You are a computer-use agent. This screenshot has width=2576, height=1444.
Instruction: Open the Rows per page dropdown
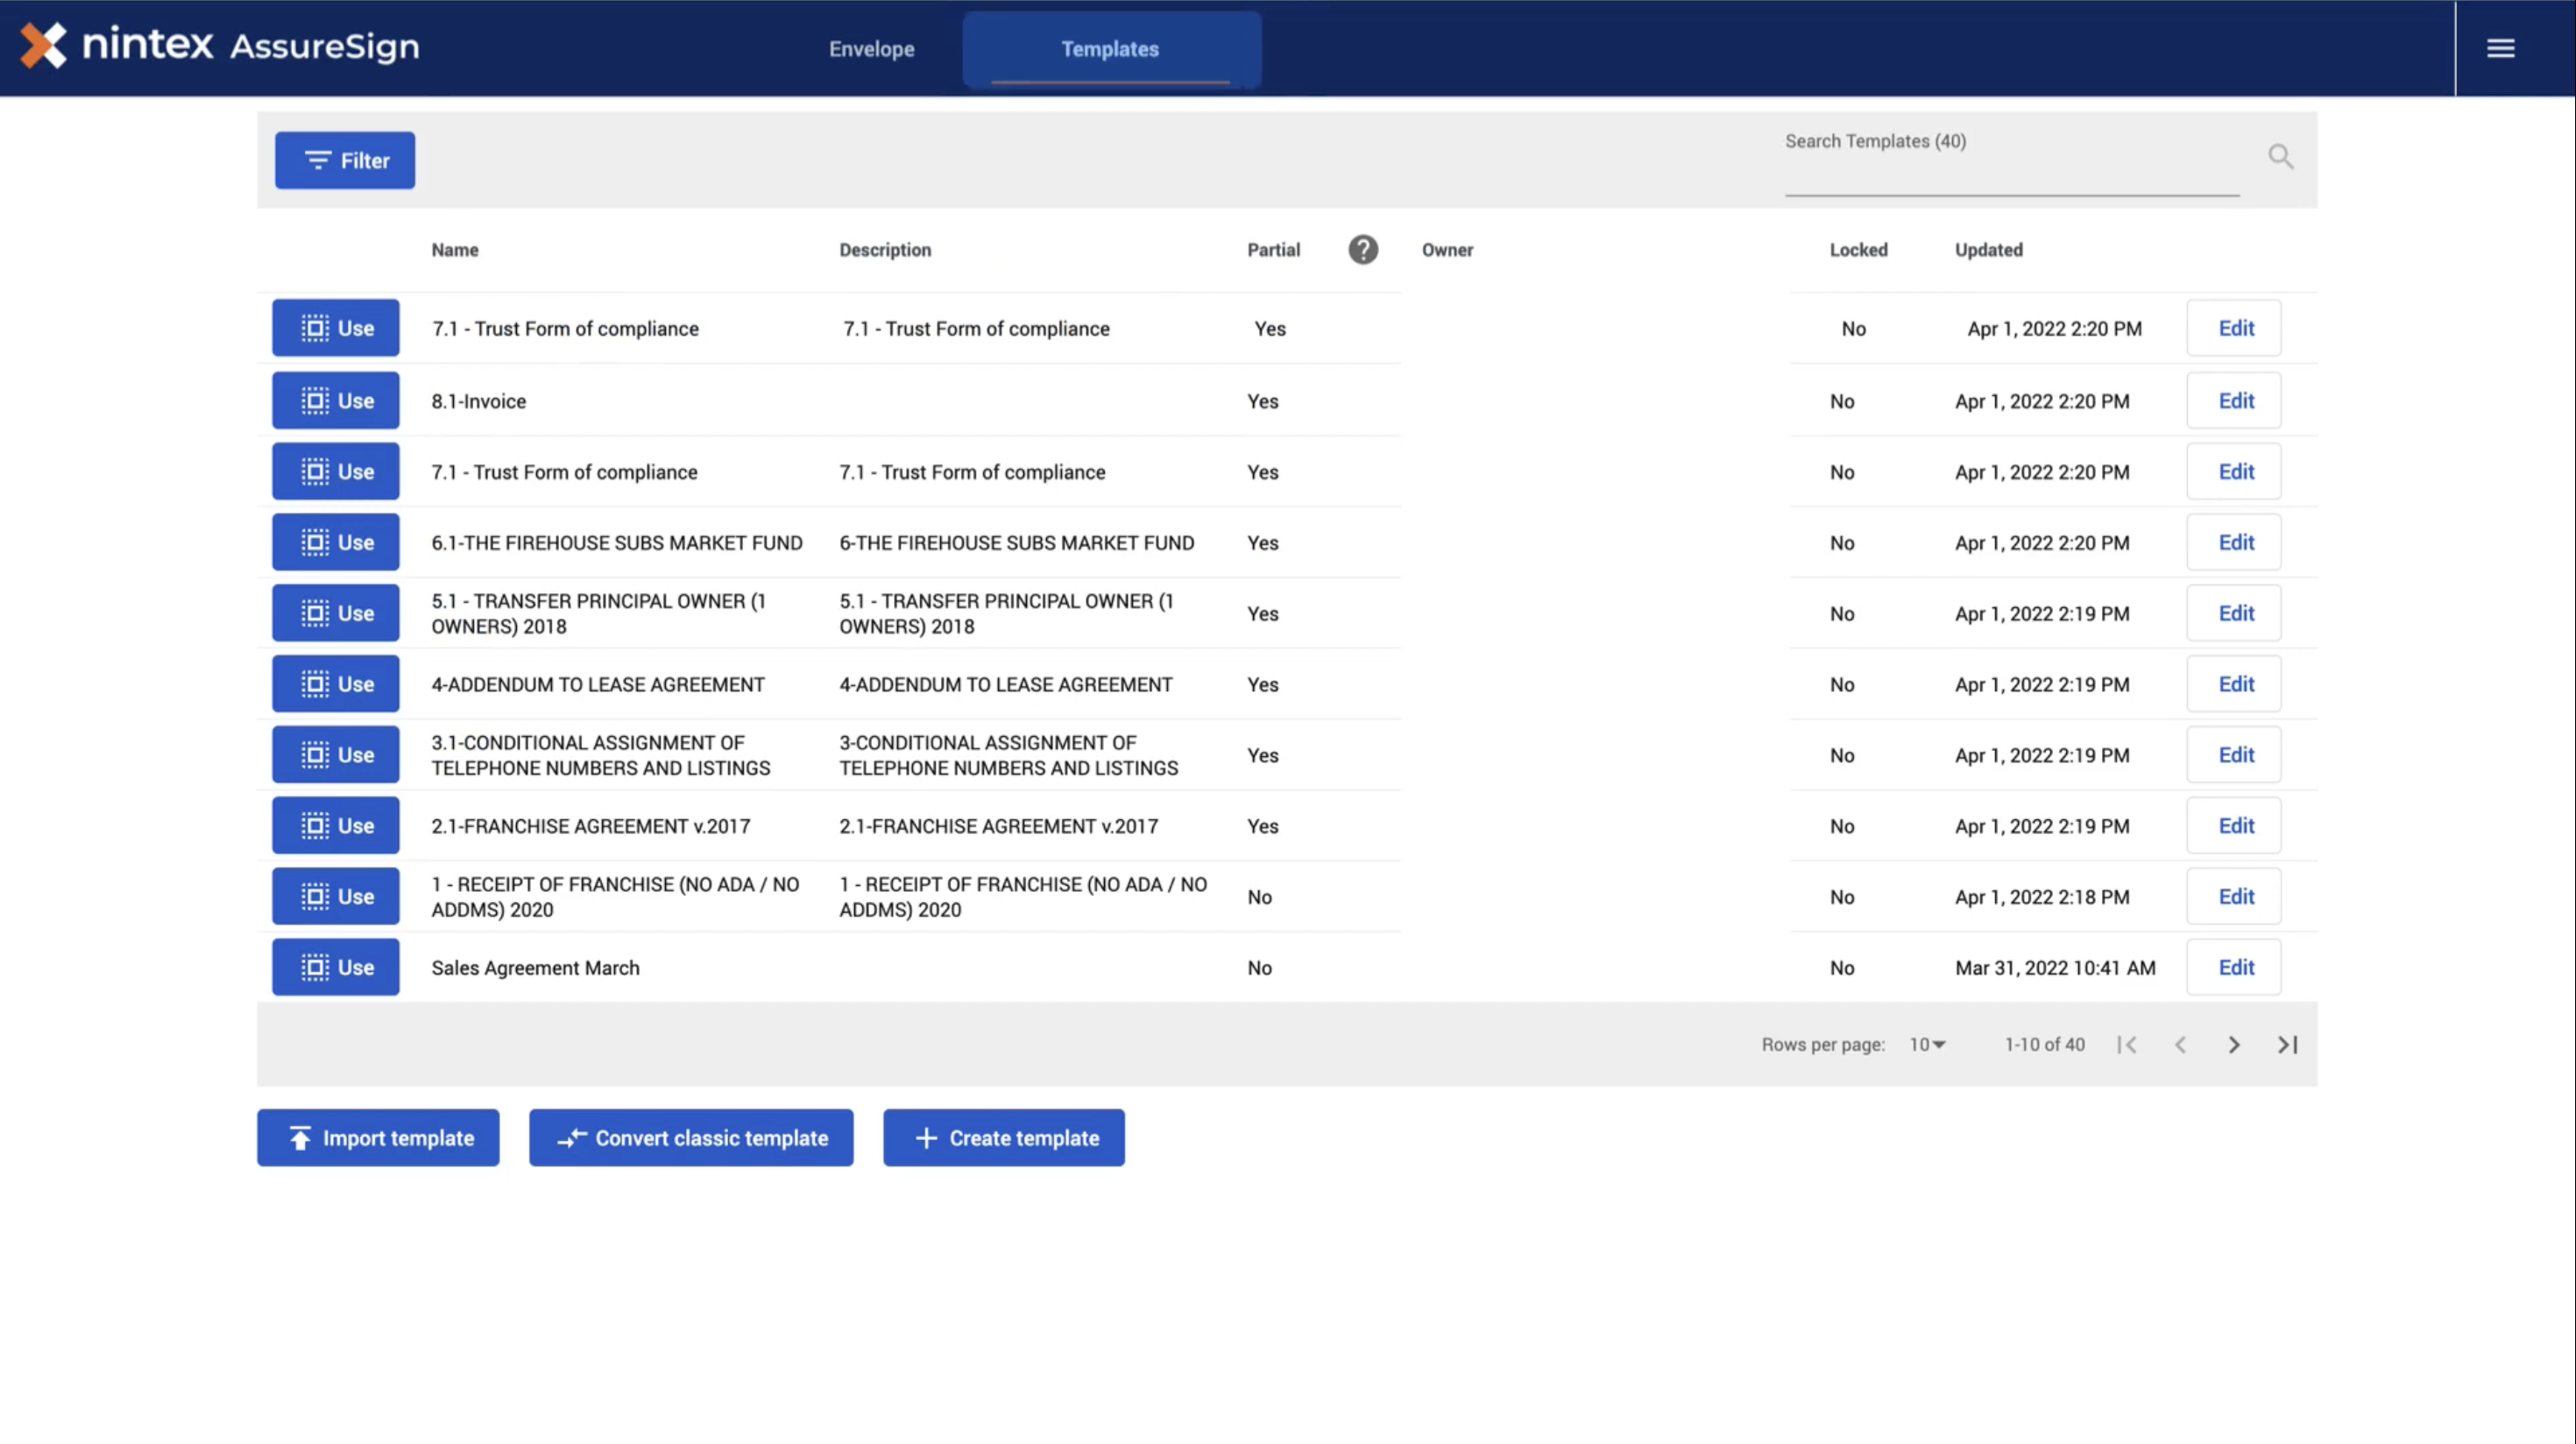point(1927,1044)
